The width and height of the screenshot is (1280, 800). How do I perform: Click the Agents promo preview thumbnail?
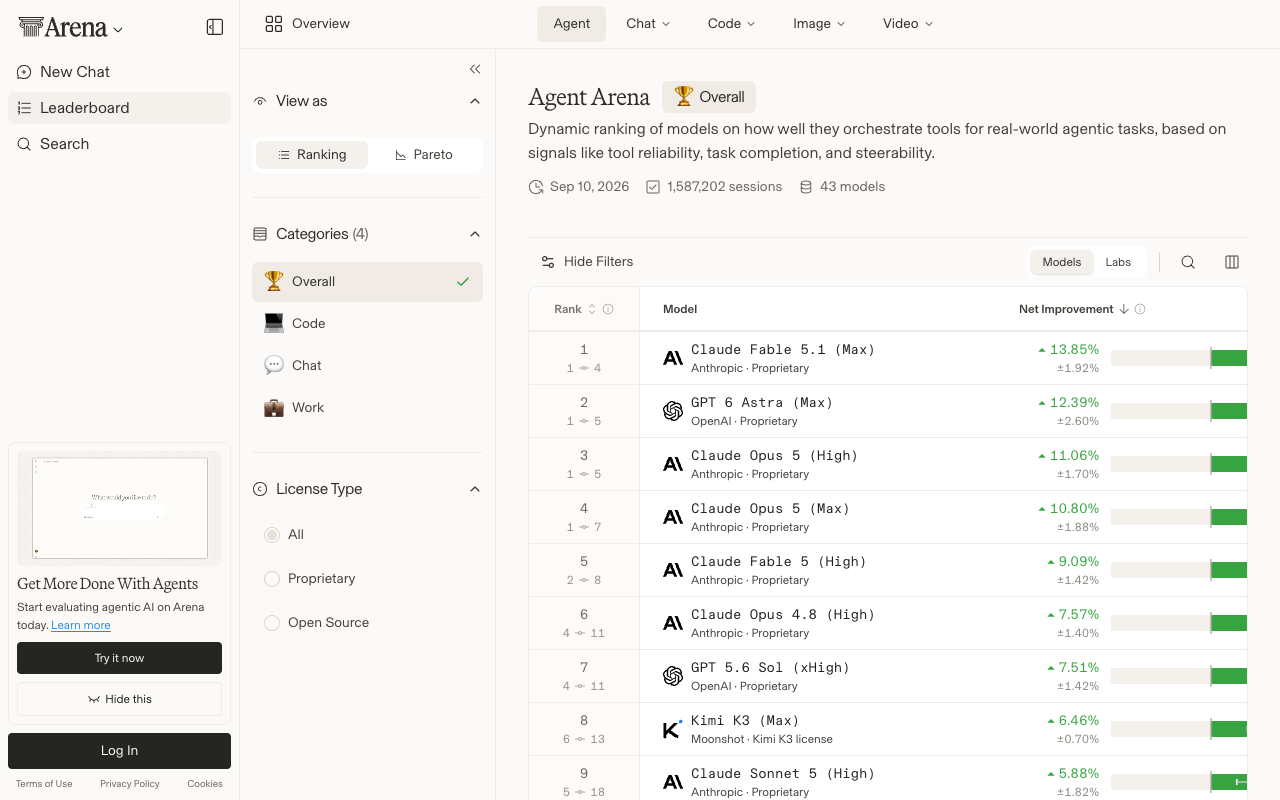point(119,507)
